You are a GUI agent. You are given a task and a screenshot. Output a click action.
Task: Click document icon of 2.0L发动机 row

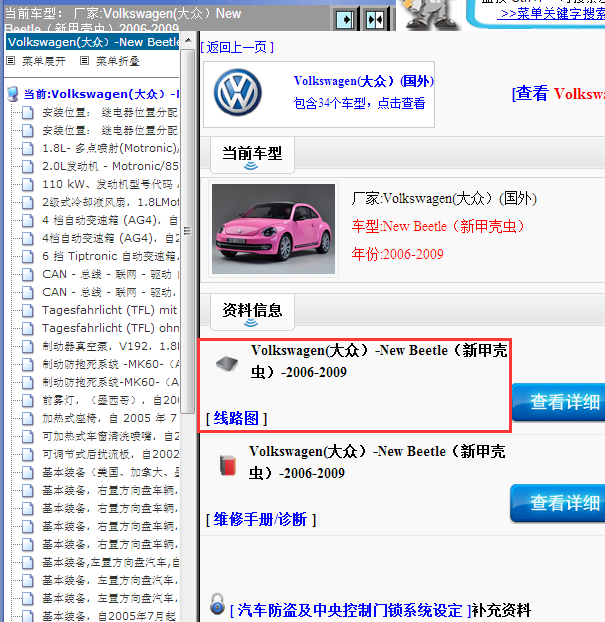pos(27,166)
